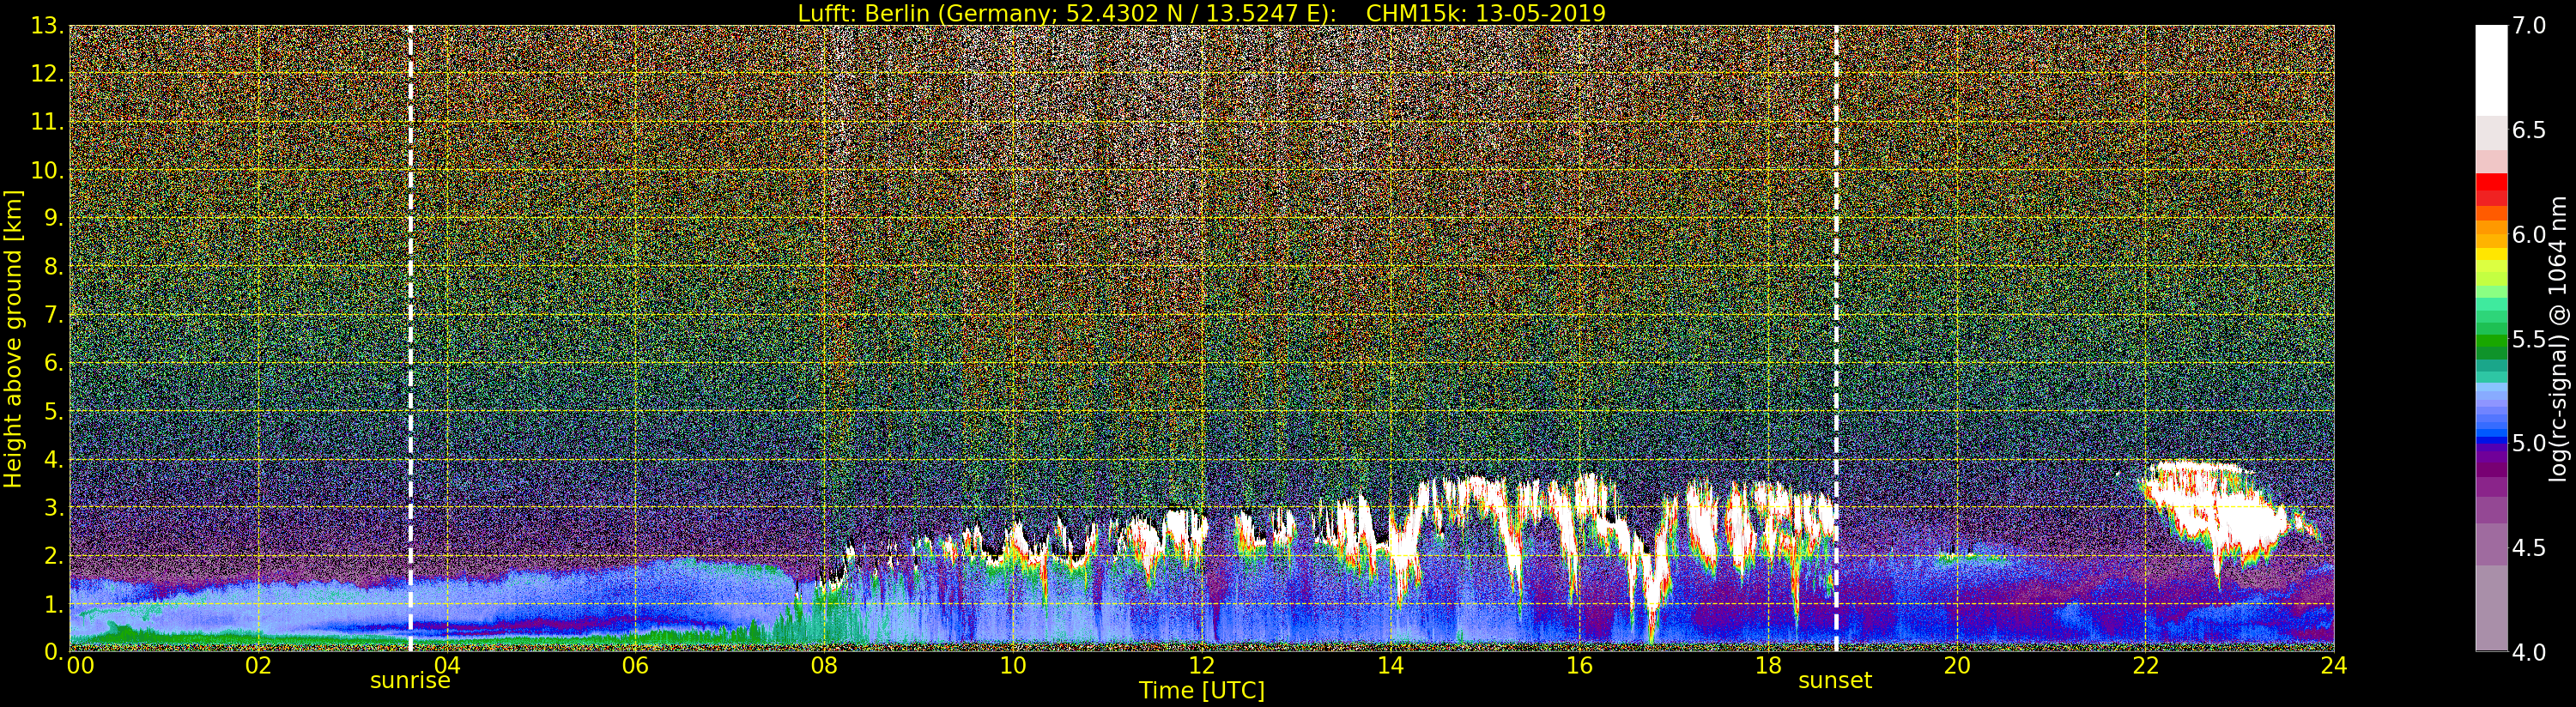Click the 7.0 colorbar tick label
Screen dimensions: 2576x707
pos(2529,26)
